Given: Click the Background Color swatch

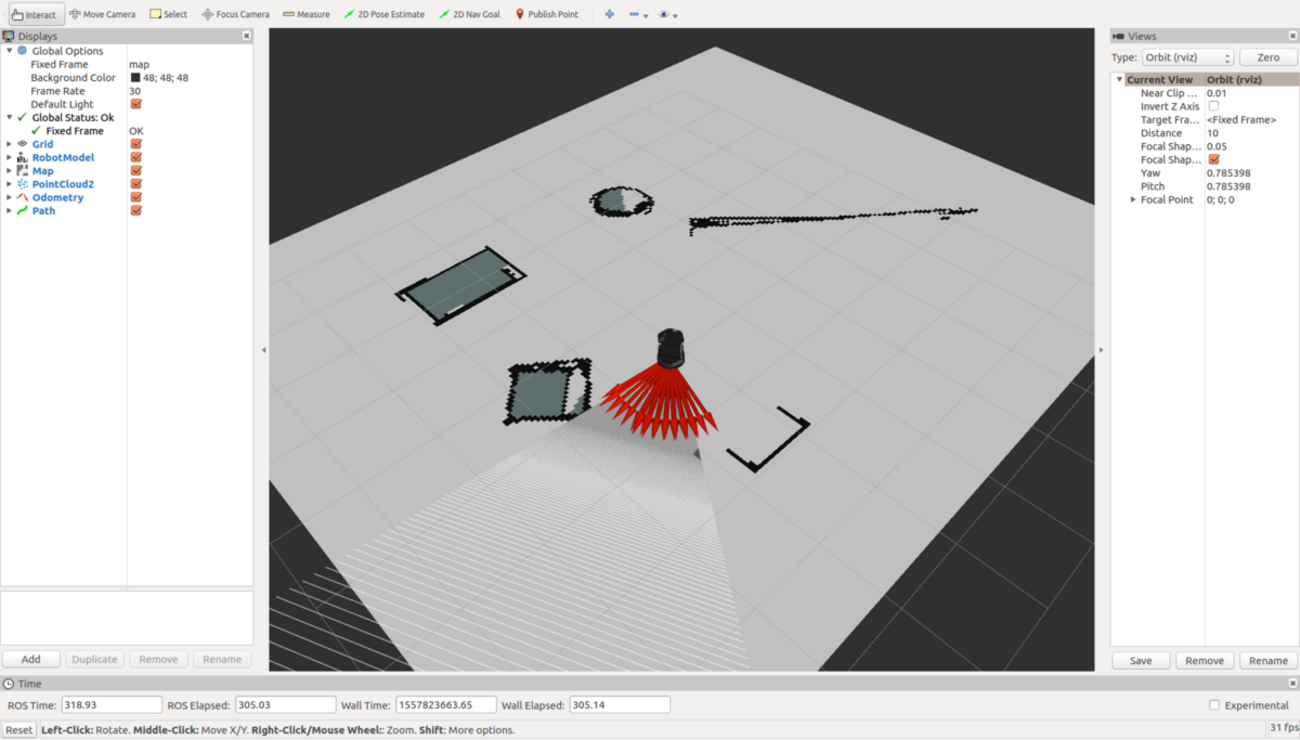Looking at the screenshot, I should [136, 78].
